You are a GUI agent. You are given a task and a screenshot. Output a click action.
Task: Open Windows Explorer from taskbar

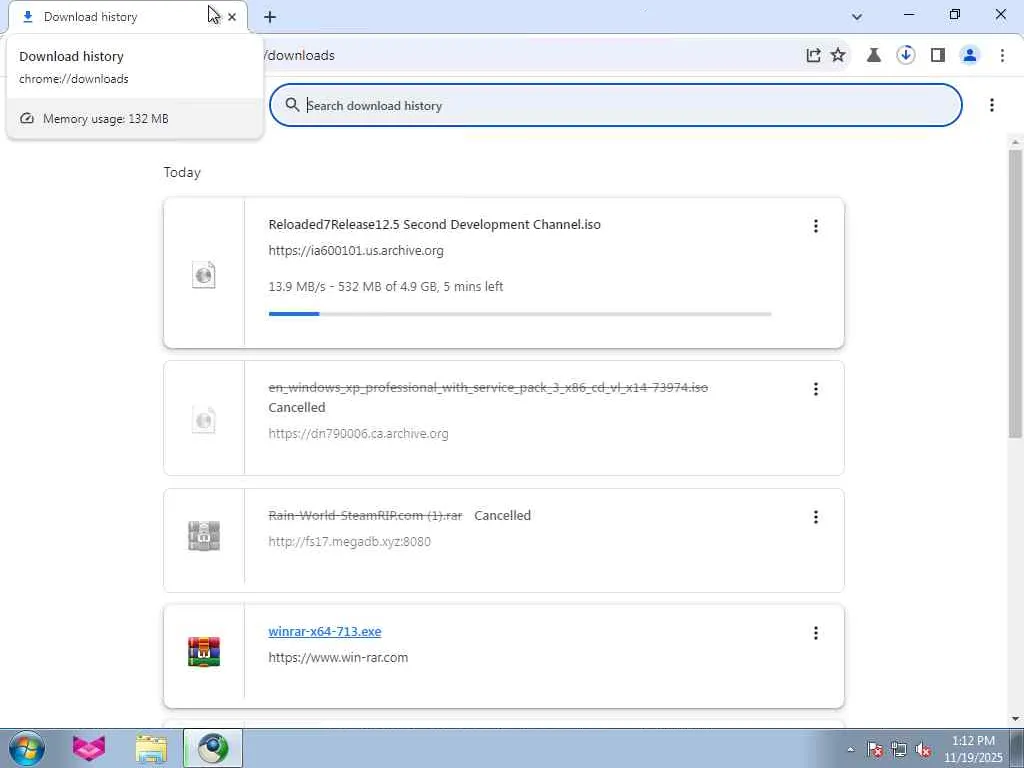pos(151,748)
